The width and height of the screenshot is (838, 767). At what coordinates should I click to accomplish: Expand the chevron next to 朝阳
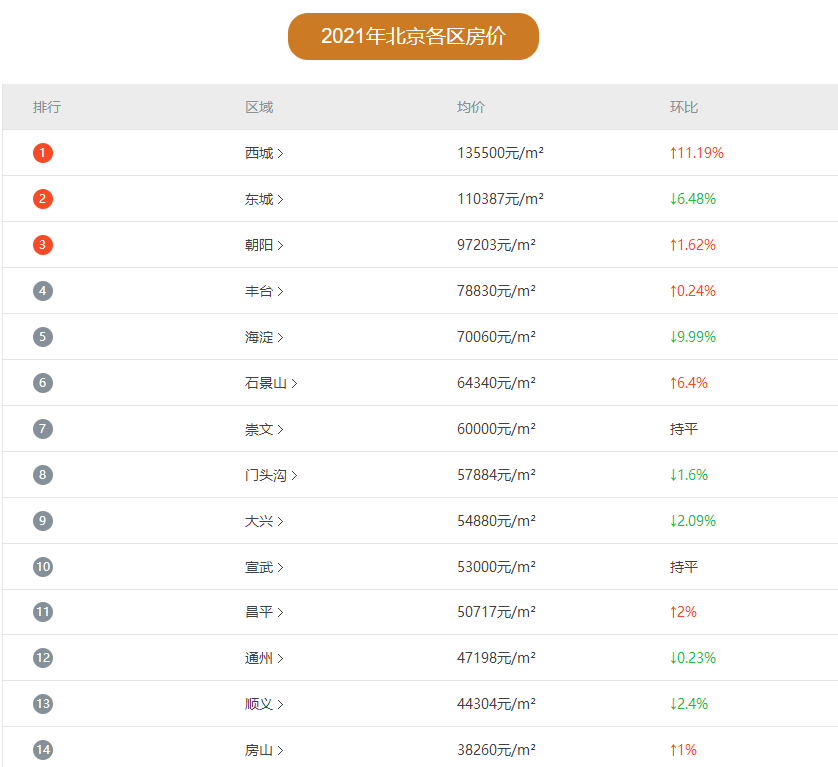tap(281, 245)
